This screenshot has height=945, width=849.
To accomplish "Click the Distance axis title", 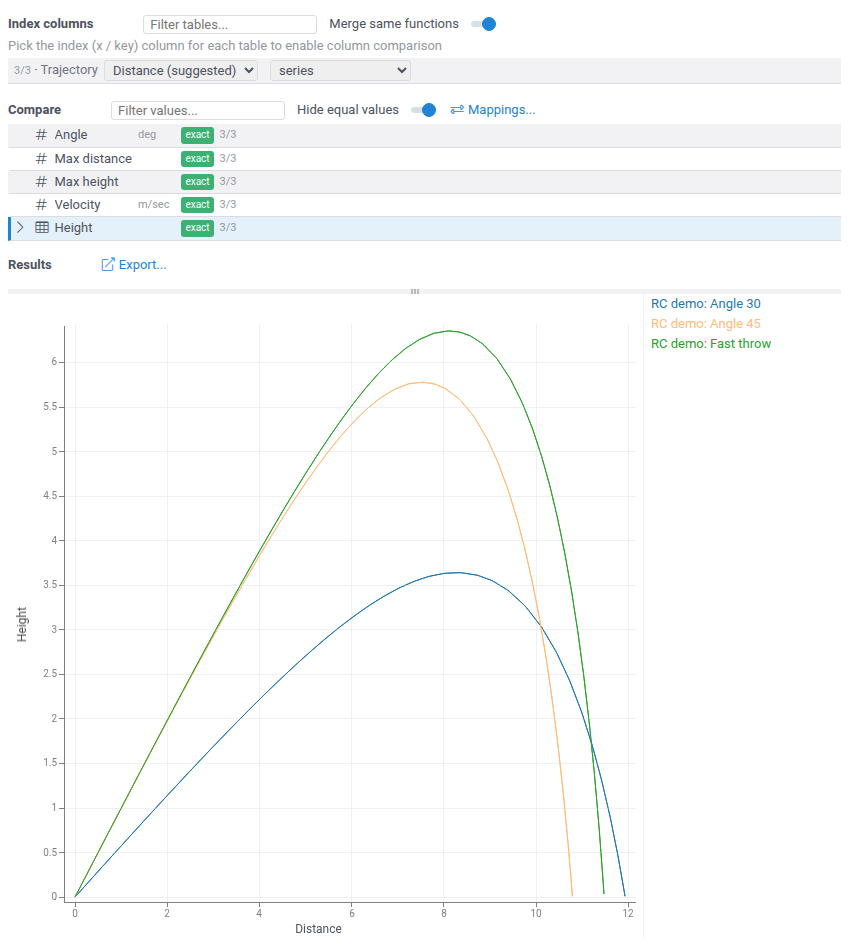I will [x=318, y=929].
